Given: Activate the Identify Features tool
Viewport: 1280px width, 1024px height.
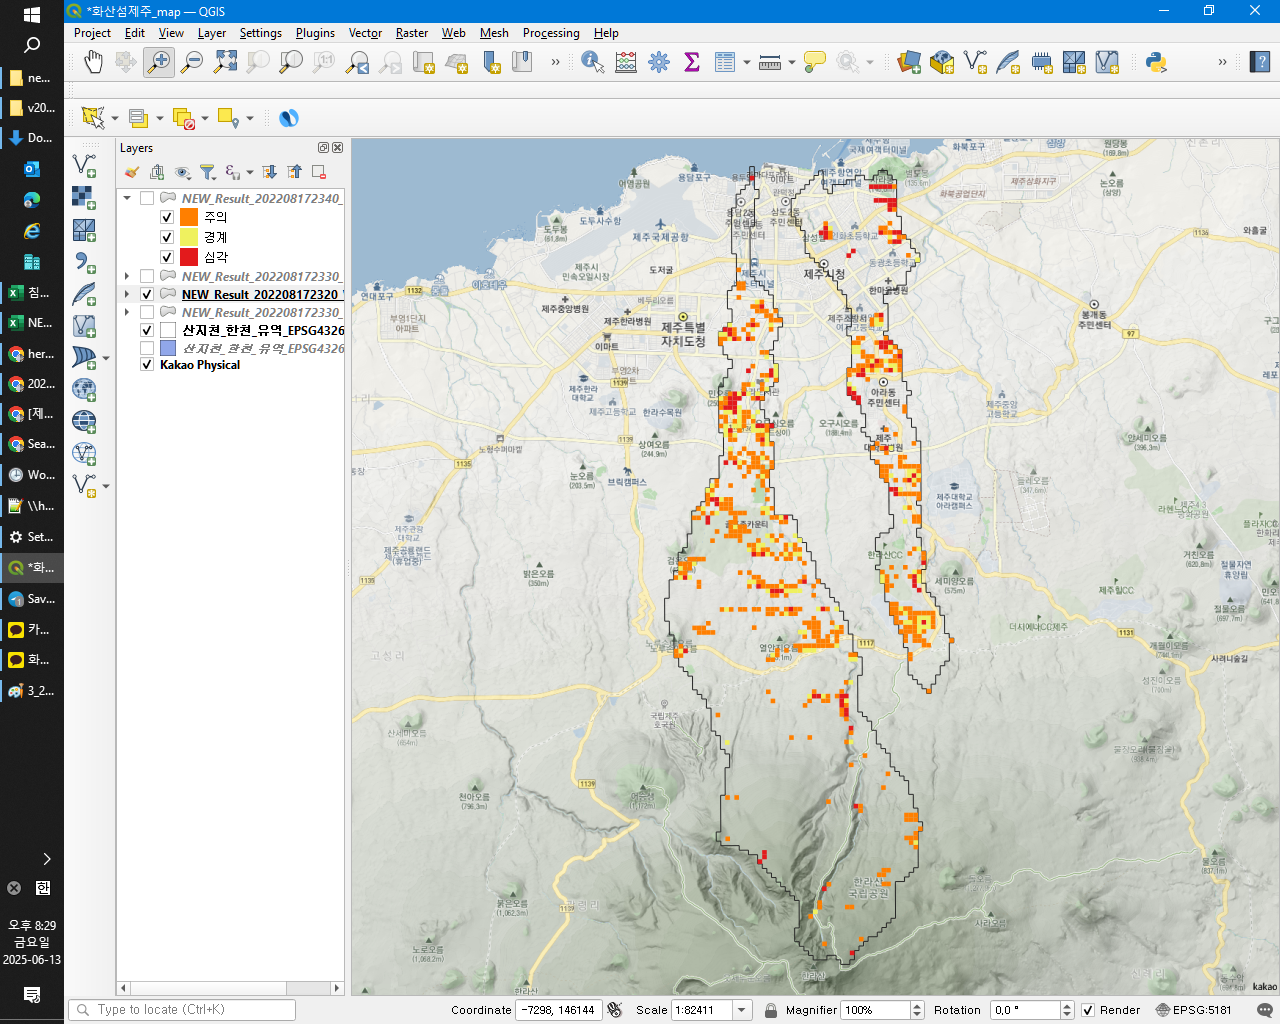Looking at the screenshot, I should pyautogui.click(x=592, y=63).
